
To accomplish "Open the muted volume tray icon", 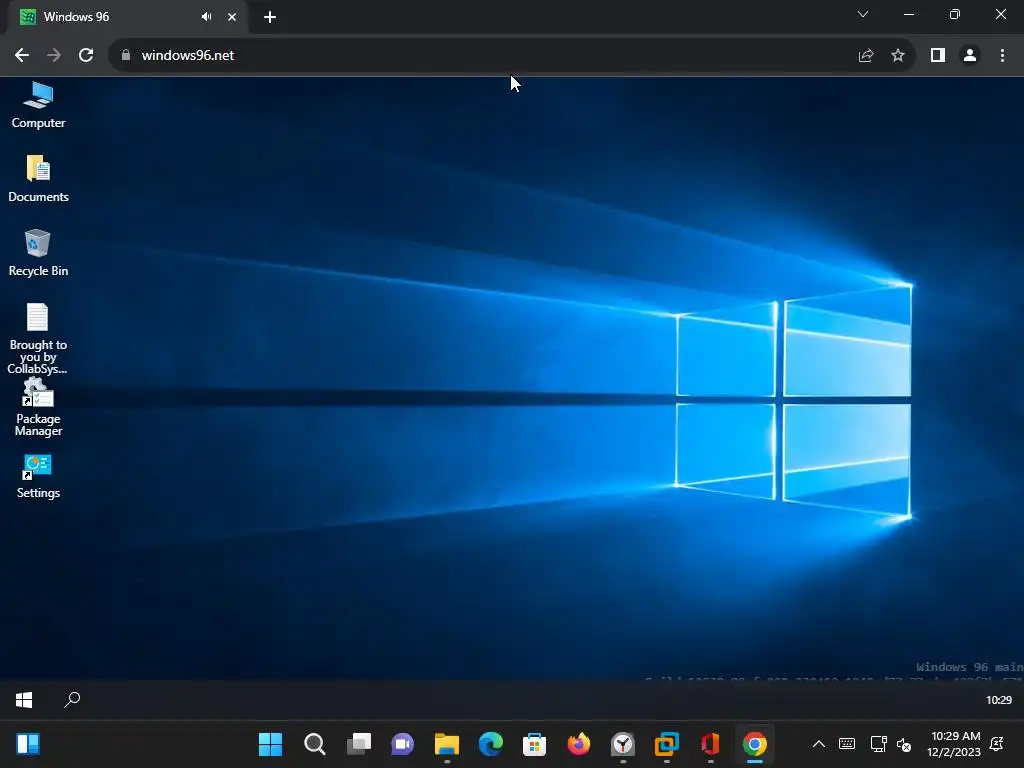I will click(x=904, y=744).
